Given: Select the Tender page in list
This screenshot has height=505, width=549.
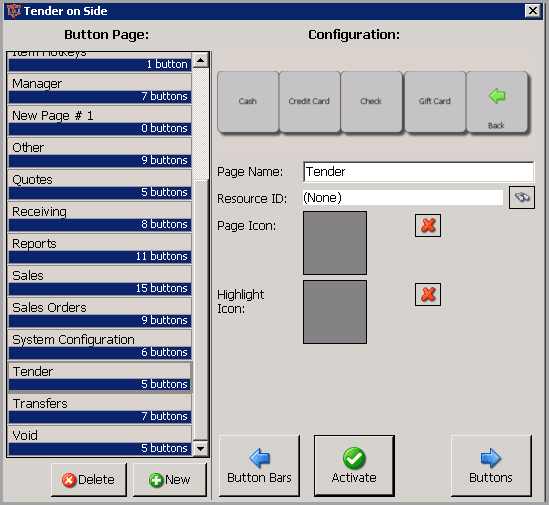Looking at the screenshot, I should pyautogui.click(x=100, y=376).
